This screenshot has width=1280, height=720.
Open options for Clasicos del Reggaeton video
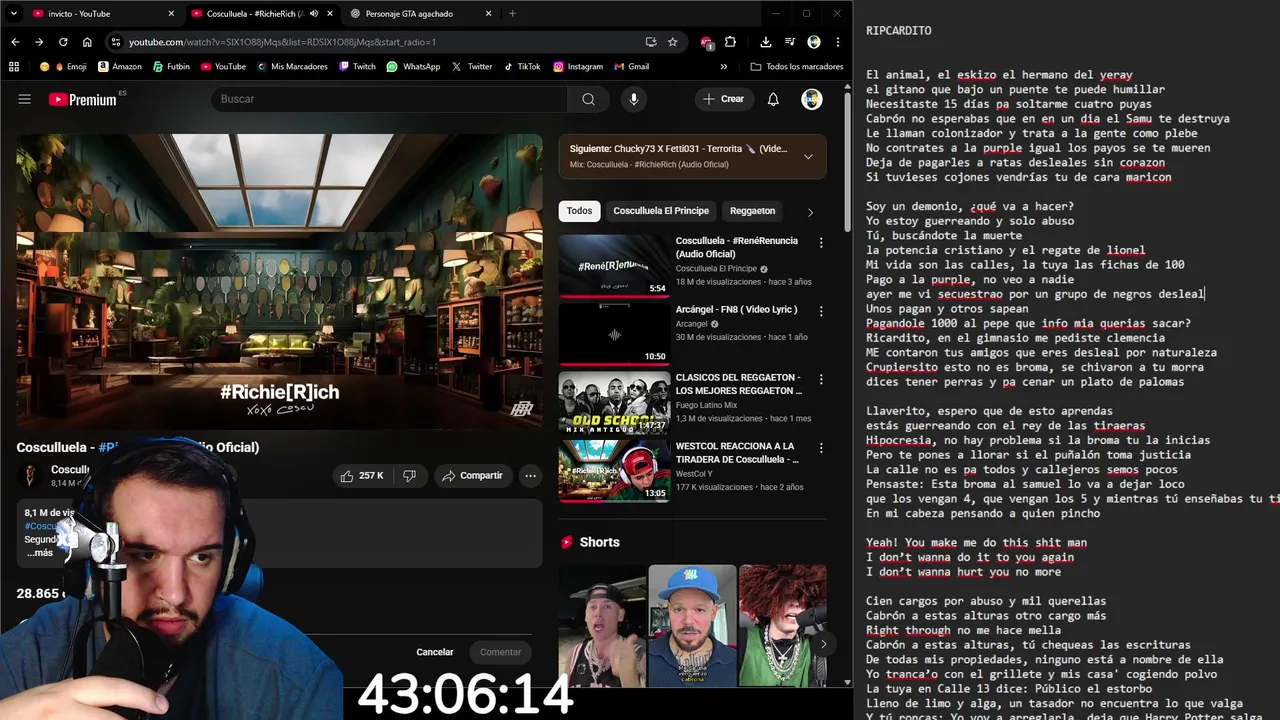[821, 379]
